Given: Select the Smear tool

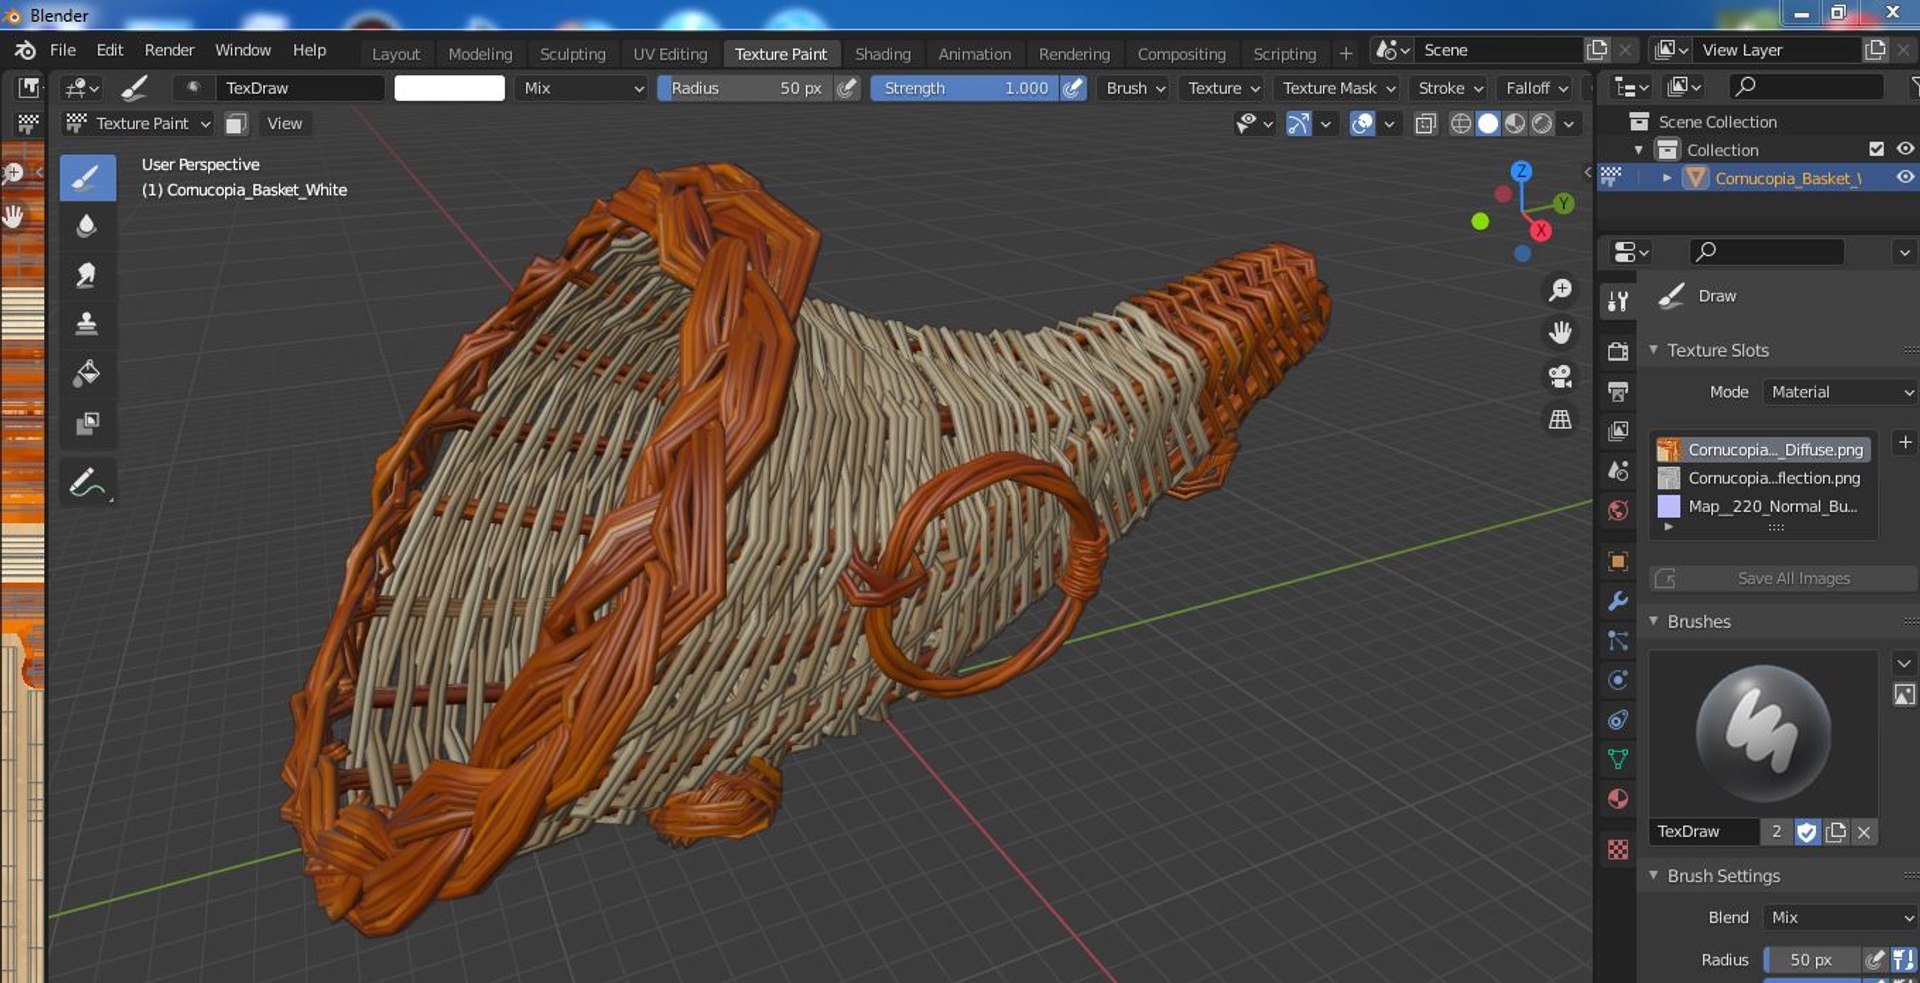Looking at the screenshot, I should 87,275.
